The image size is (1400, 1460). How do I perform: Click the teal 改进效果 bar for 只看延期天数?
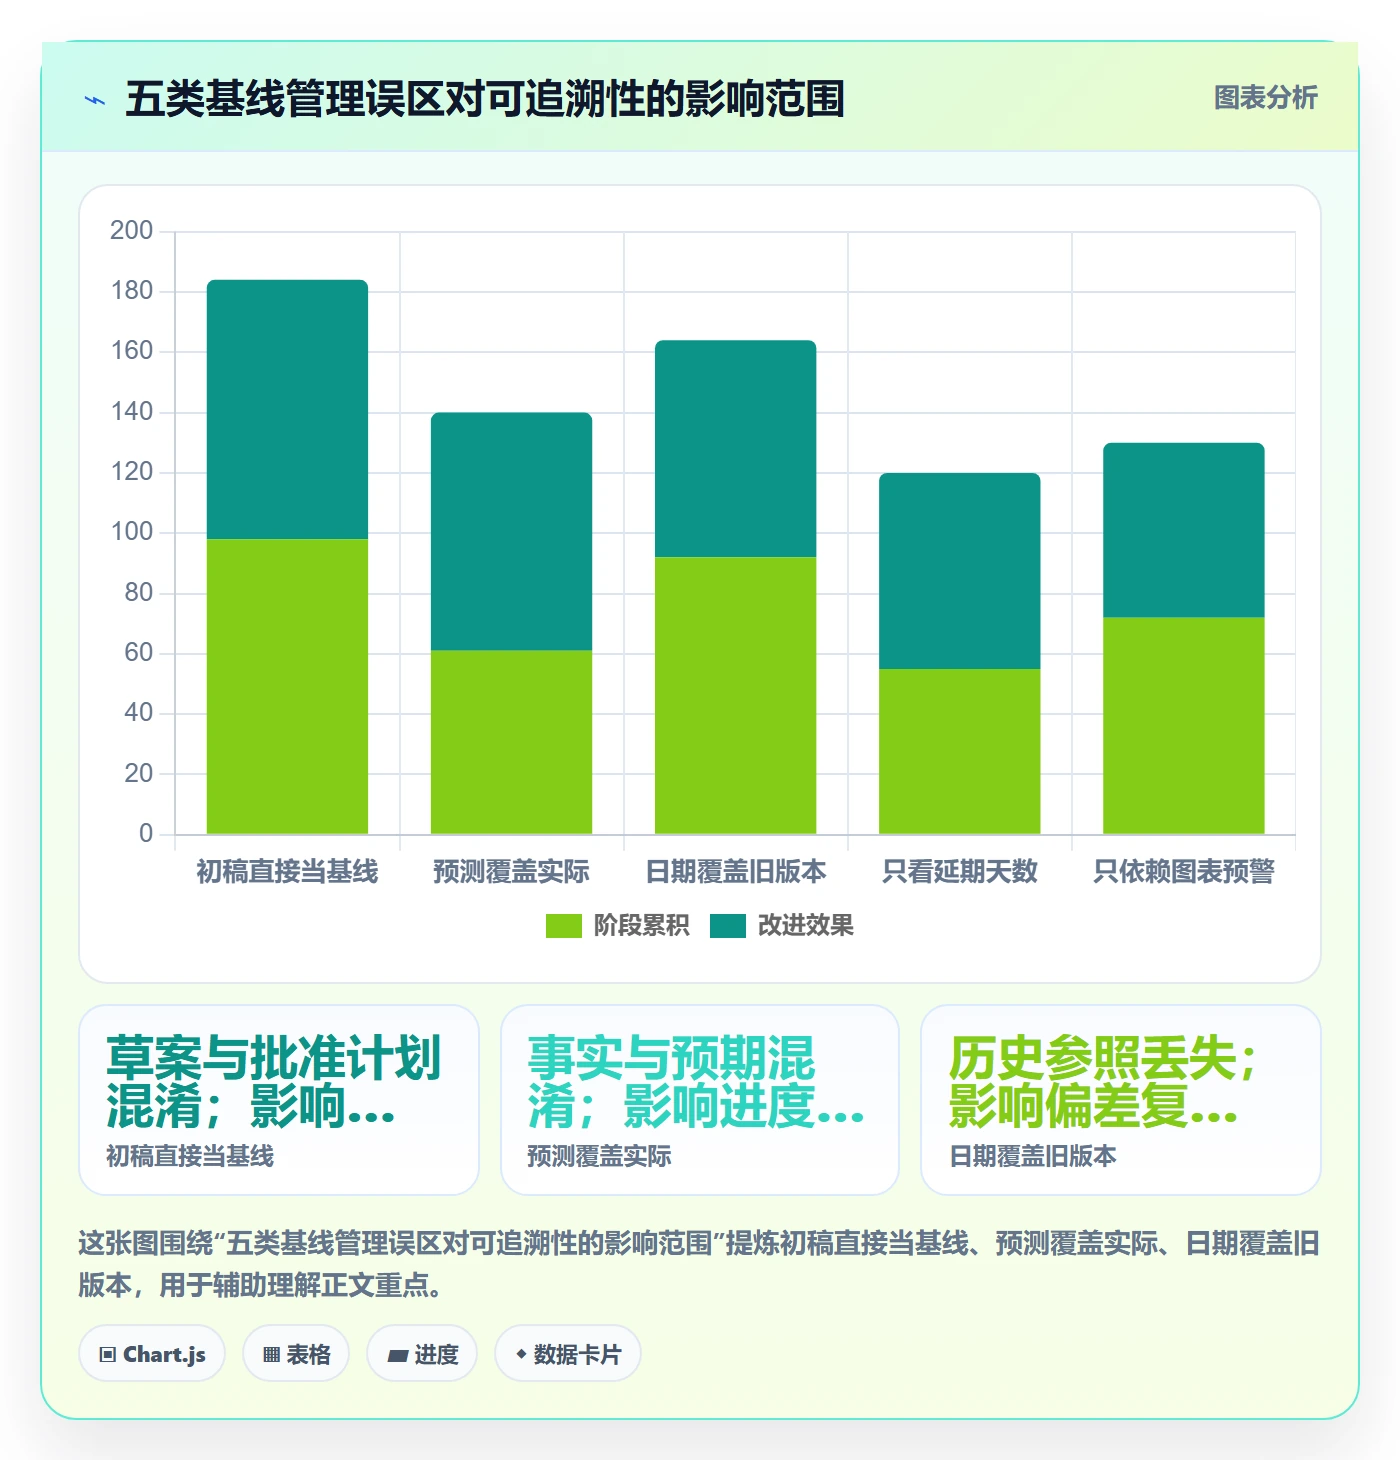[959, 571]
